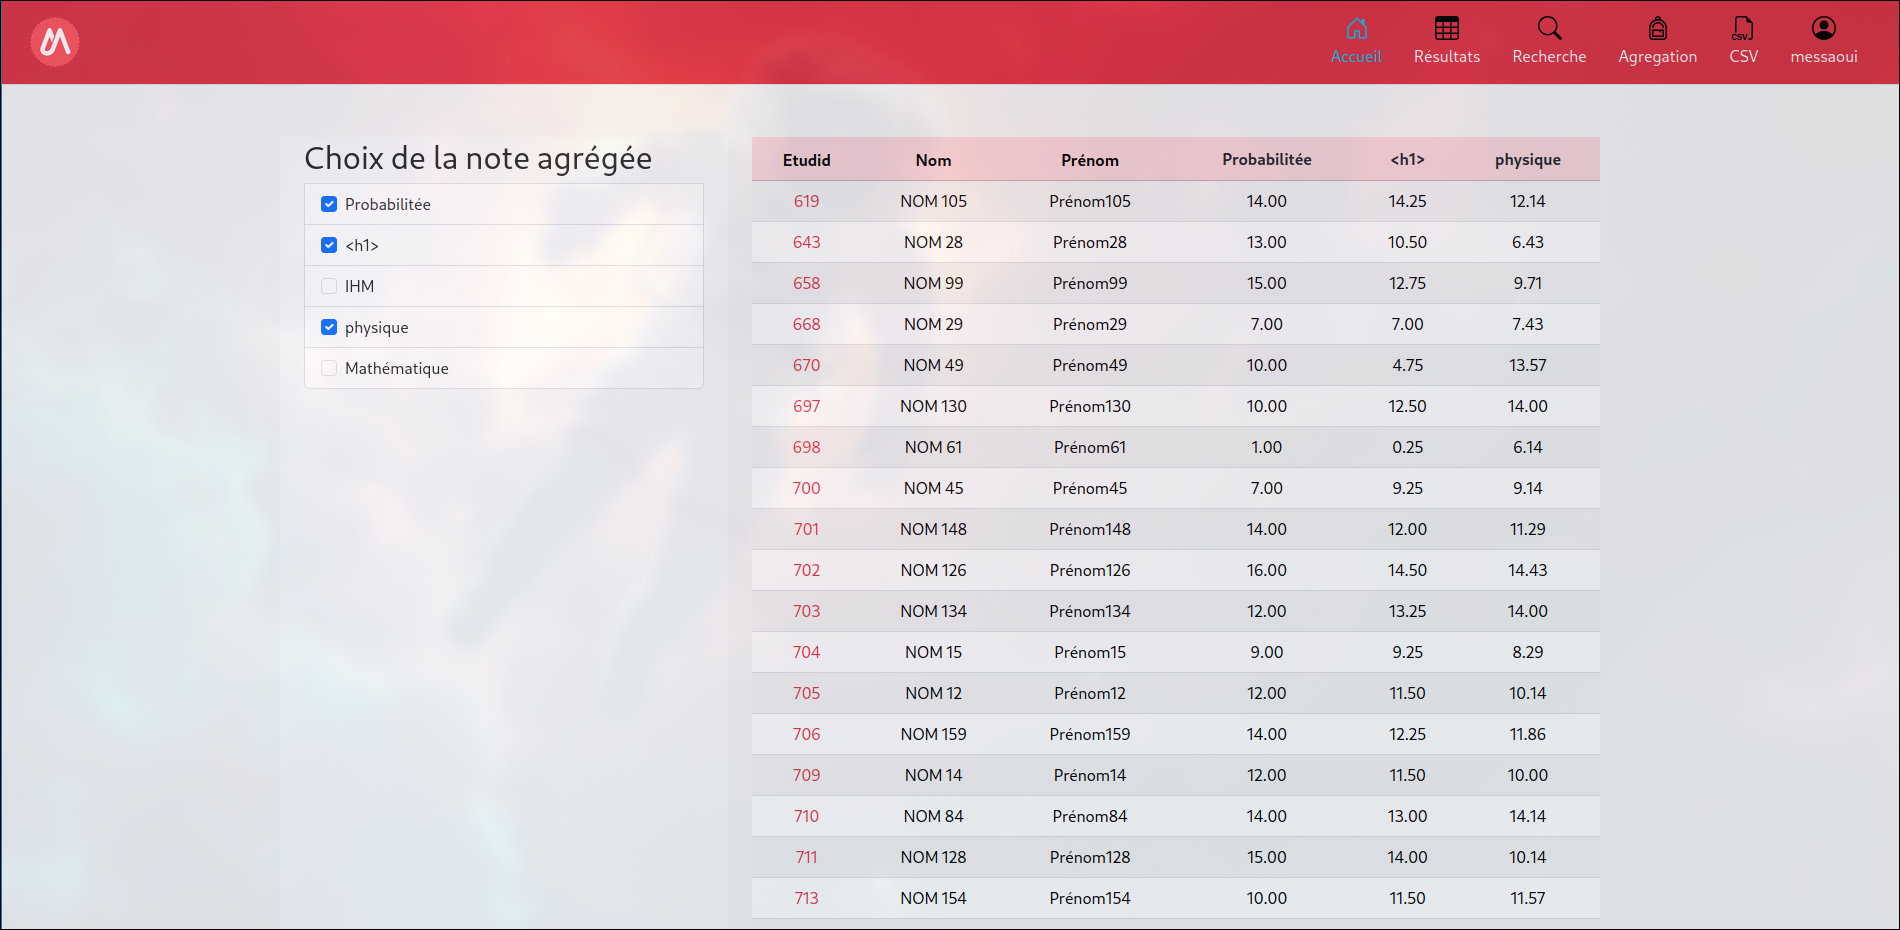
Task: Uncheck the <h1> checkbox
Action: point(329,245)
